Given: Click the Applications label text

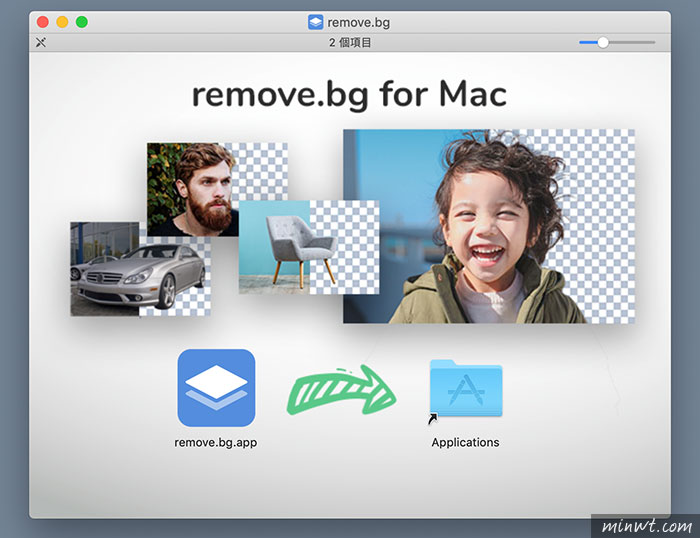Looking at the screenshot, I should coord(465,442).
